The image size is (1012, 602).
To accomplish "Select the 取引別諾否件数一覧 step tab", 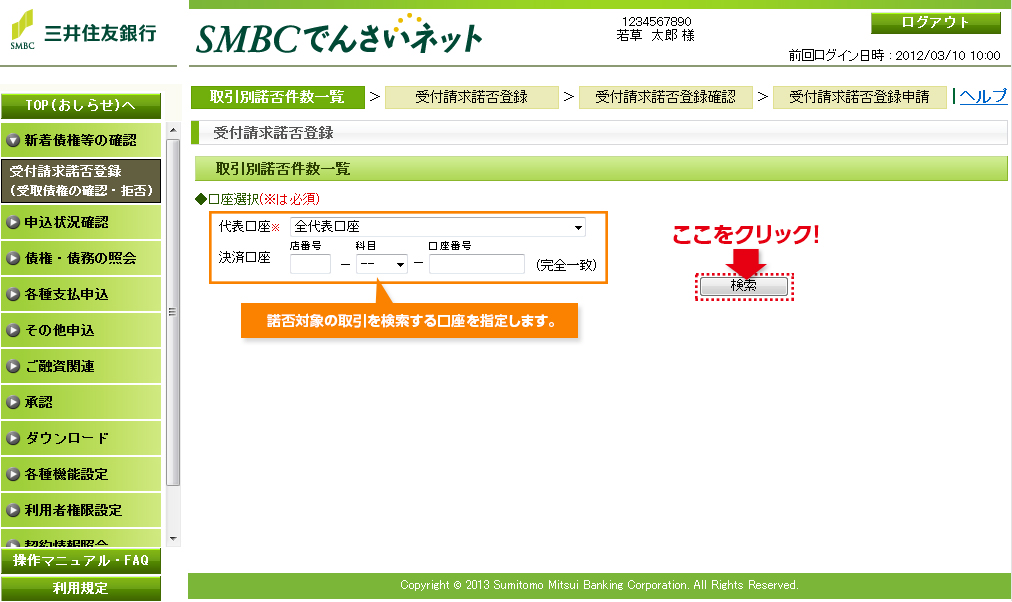I will (278, 97).
